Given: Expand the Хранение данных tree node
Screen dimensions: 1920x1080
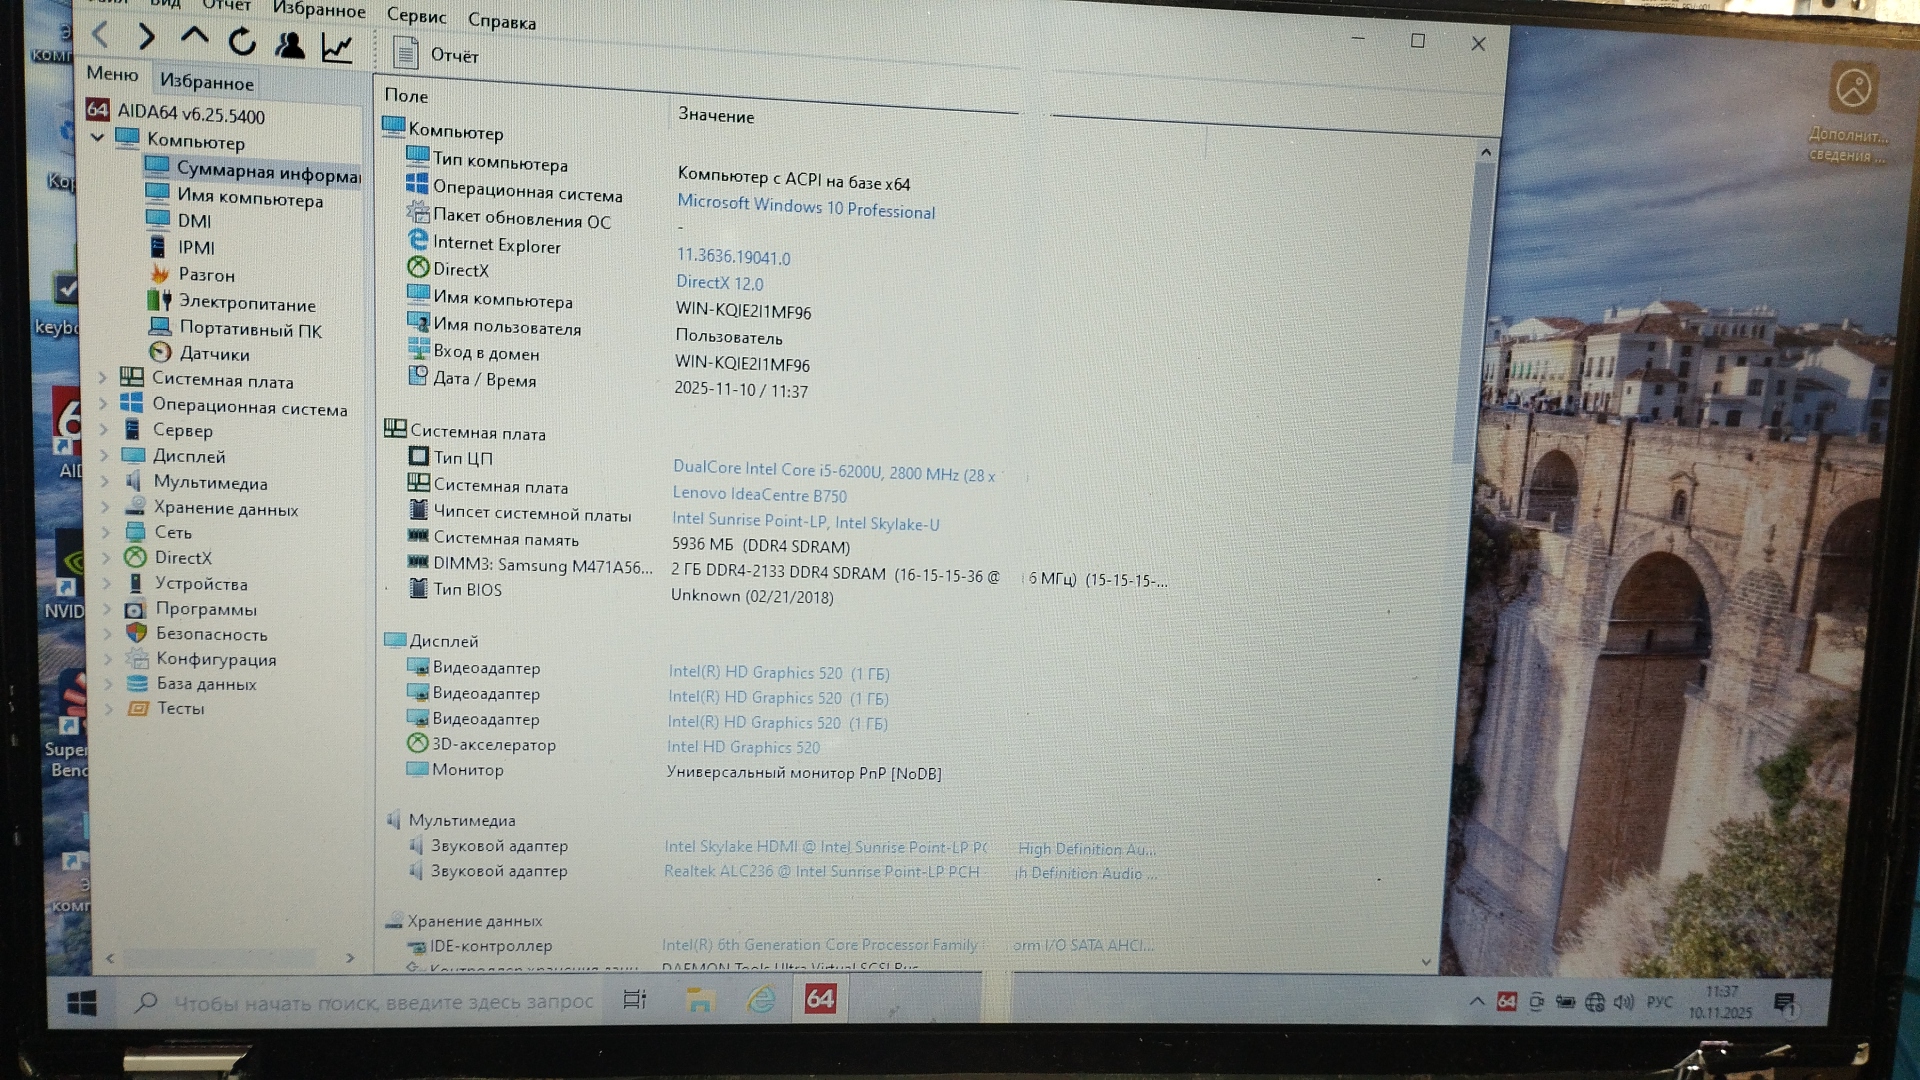Looking at the screenshot, I should coord(105,508).
